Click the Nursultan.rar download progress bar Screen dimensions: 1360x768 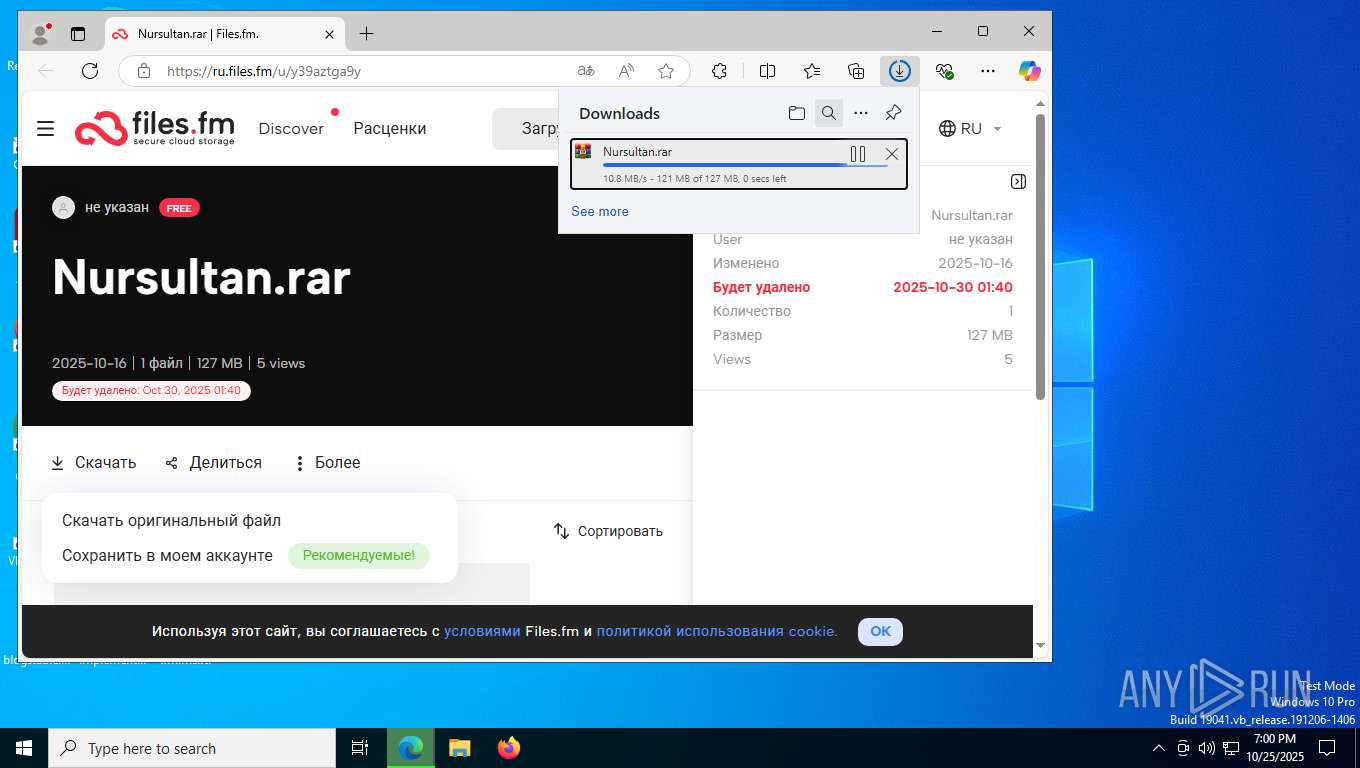(x=745, y=165)
